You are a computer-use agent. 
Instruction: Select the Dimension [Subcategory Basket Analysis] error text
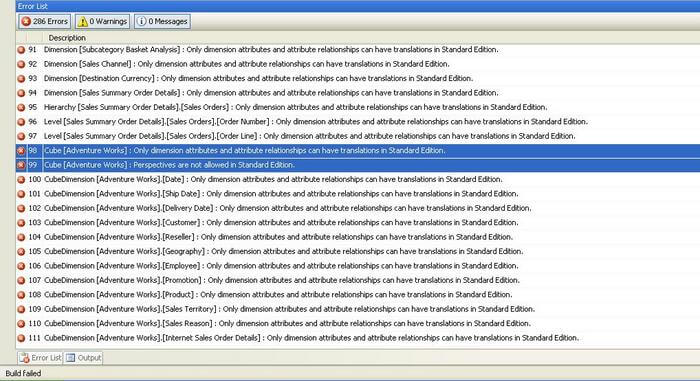coord(271,50)
